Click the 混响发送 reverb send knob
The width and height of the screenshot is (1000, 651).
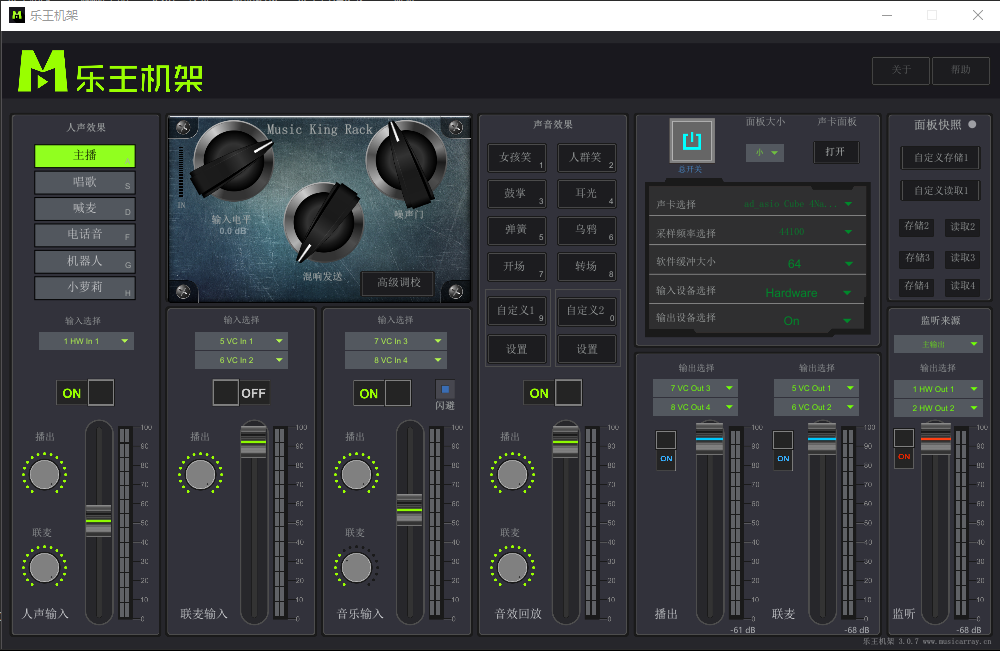[x=322, y=221]
